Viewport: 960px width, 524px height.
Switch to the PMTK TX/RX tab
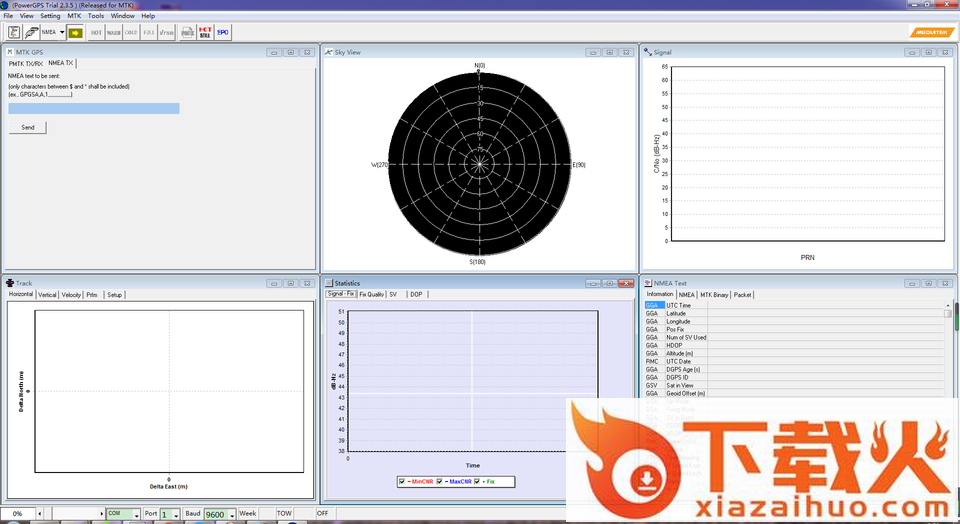pyautogui.click(x=26, y=64)
